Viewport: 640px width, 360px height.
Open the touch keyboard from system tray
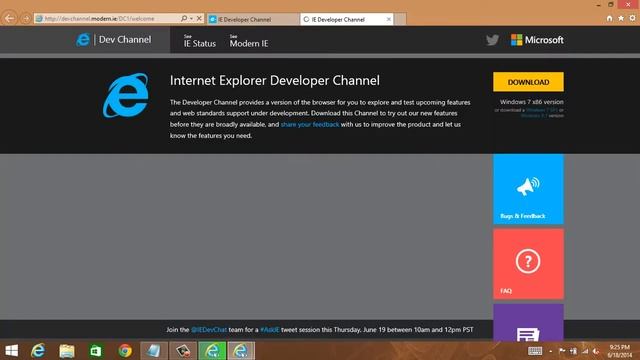click(x=535, y=351)
